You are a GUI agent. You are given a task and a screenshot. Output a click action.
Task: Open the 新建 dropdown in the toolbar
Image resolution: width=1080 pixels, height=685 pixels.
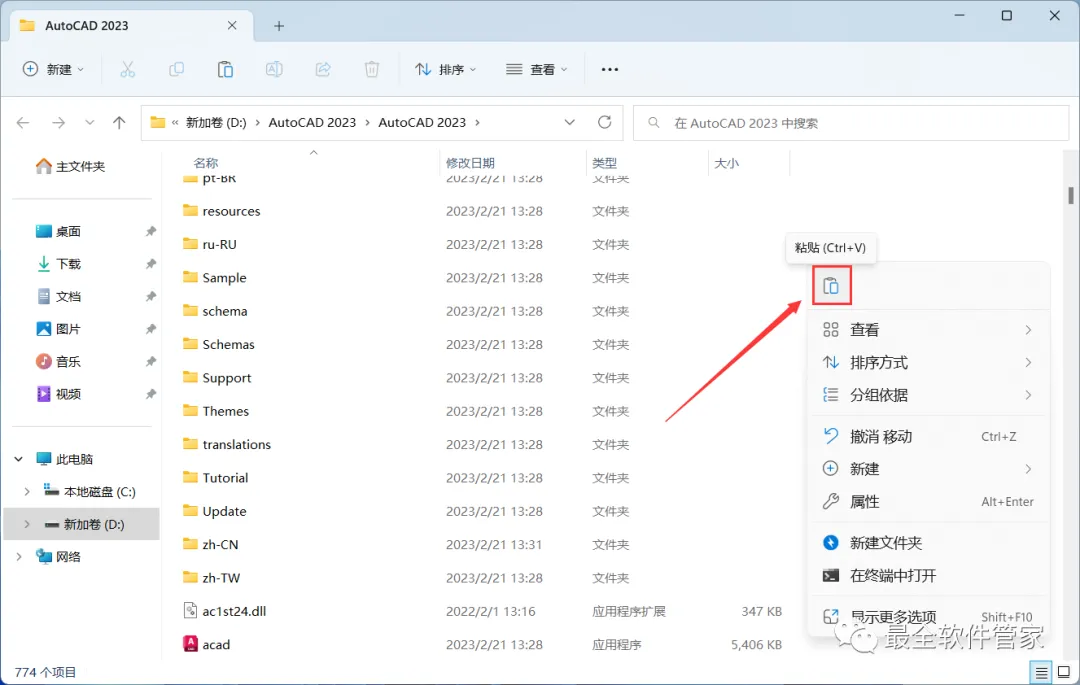click(53, 69)
